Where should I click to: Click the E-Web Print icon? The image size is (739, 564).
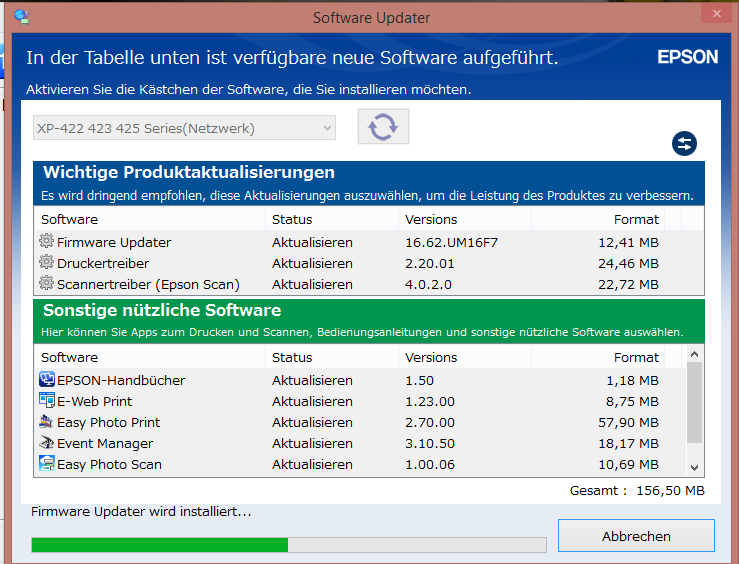coord(47,401)
